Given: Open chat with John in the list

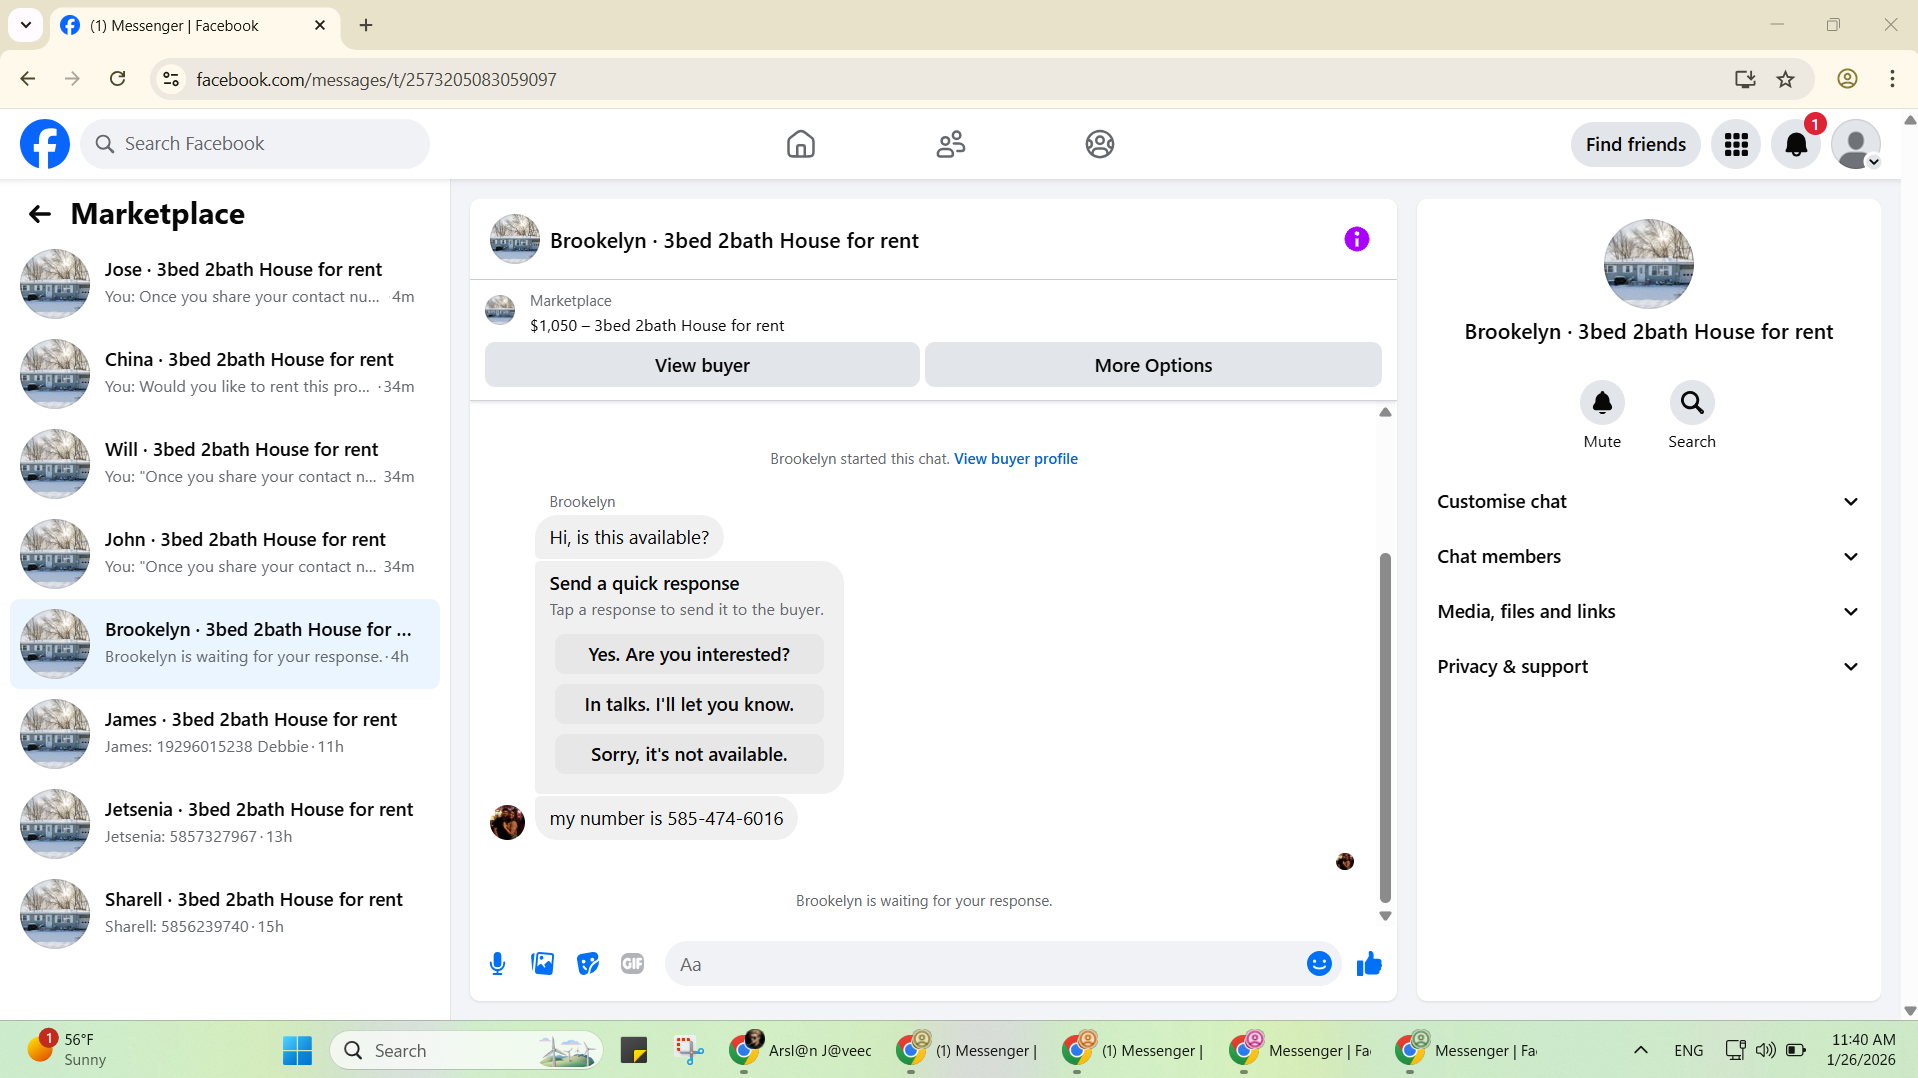Looking at the screenshot, I should [225, 554].
